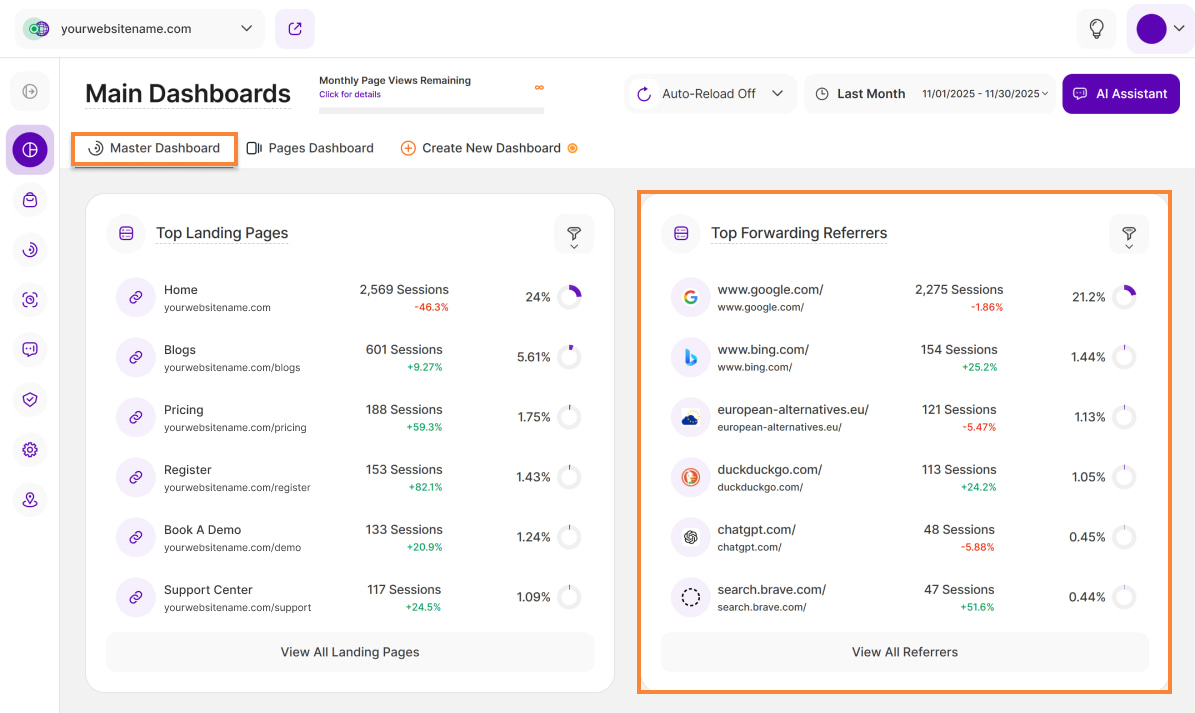
Task: Click the lightbulb tips icon
Action: tap(1096, 29)
